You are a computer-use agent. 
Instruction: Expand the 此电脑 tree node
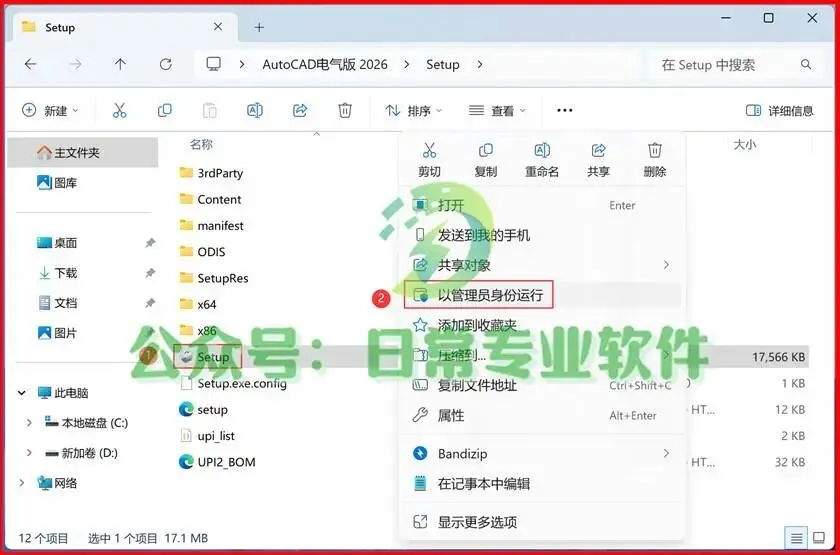tap(22, 393)
